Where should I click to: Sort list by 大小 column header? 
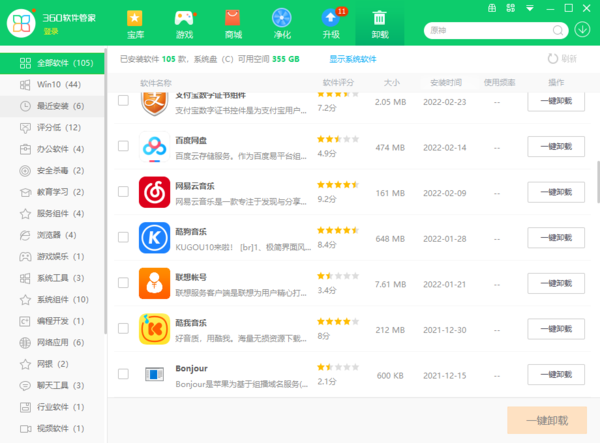(x=391, y=82)
